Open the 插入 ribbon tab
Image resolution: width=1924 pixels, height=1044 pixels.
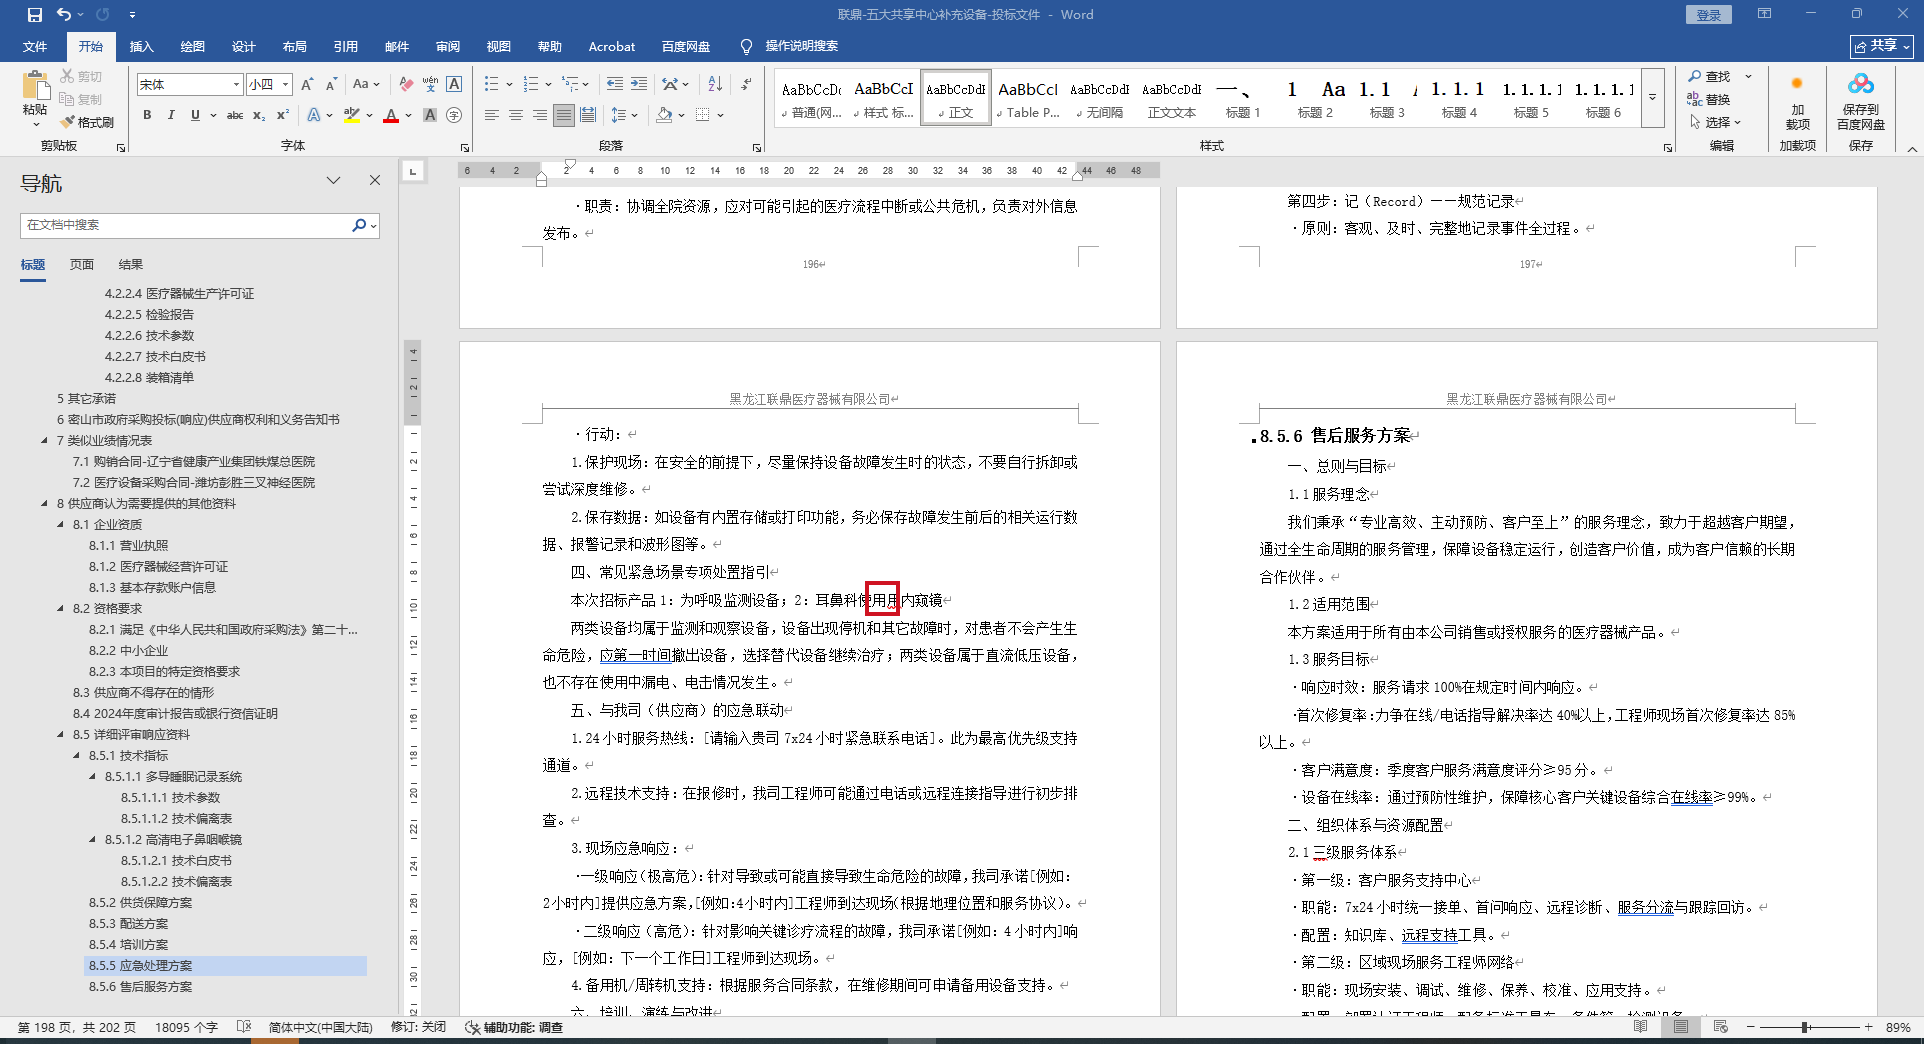click(x=141, y=47)
